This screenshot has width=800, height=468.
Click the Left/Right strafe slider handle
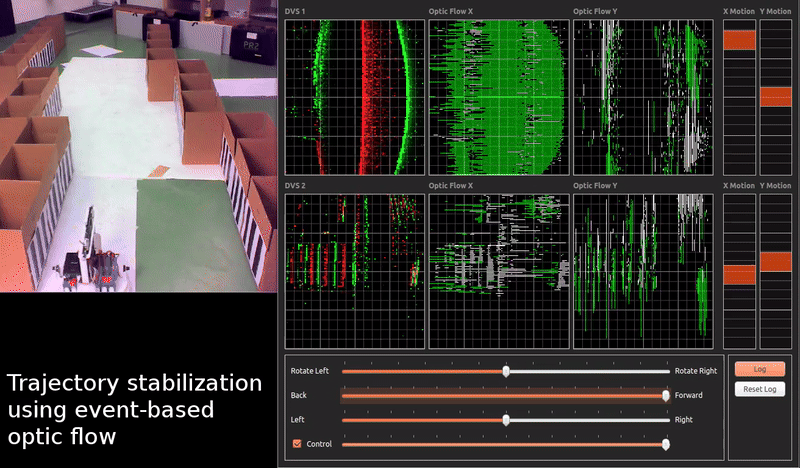[x=506, y=420]
